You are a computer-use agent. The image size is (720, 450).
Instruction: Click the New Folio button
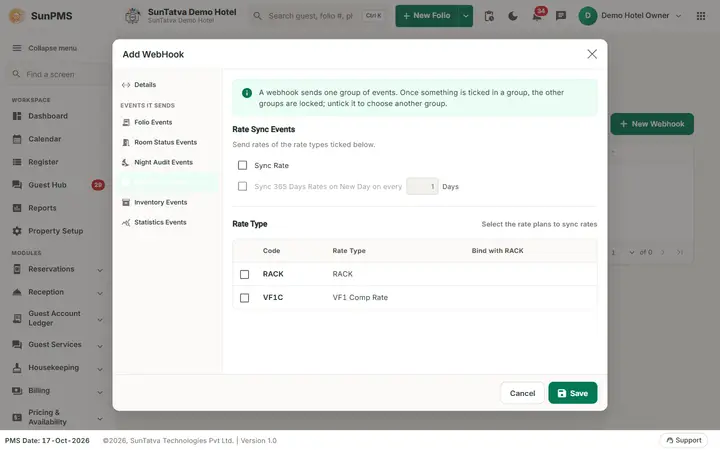(427, 16)
